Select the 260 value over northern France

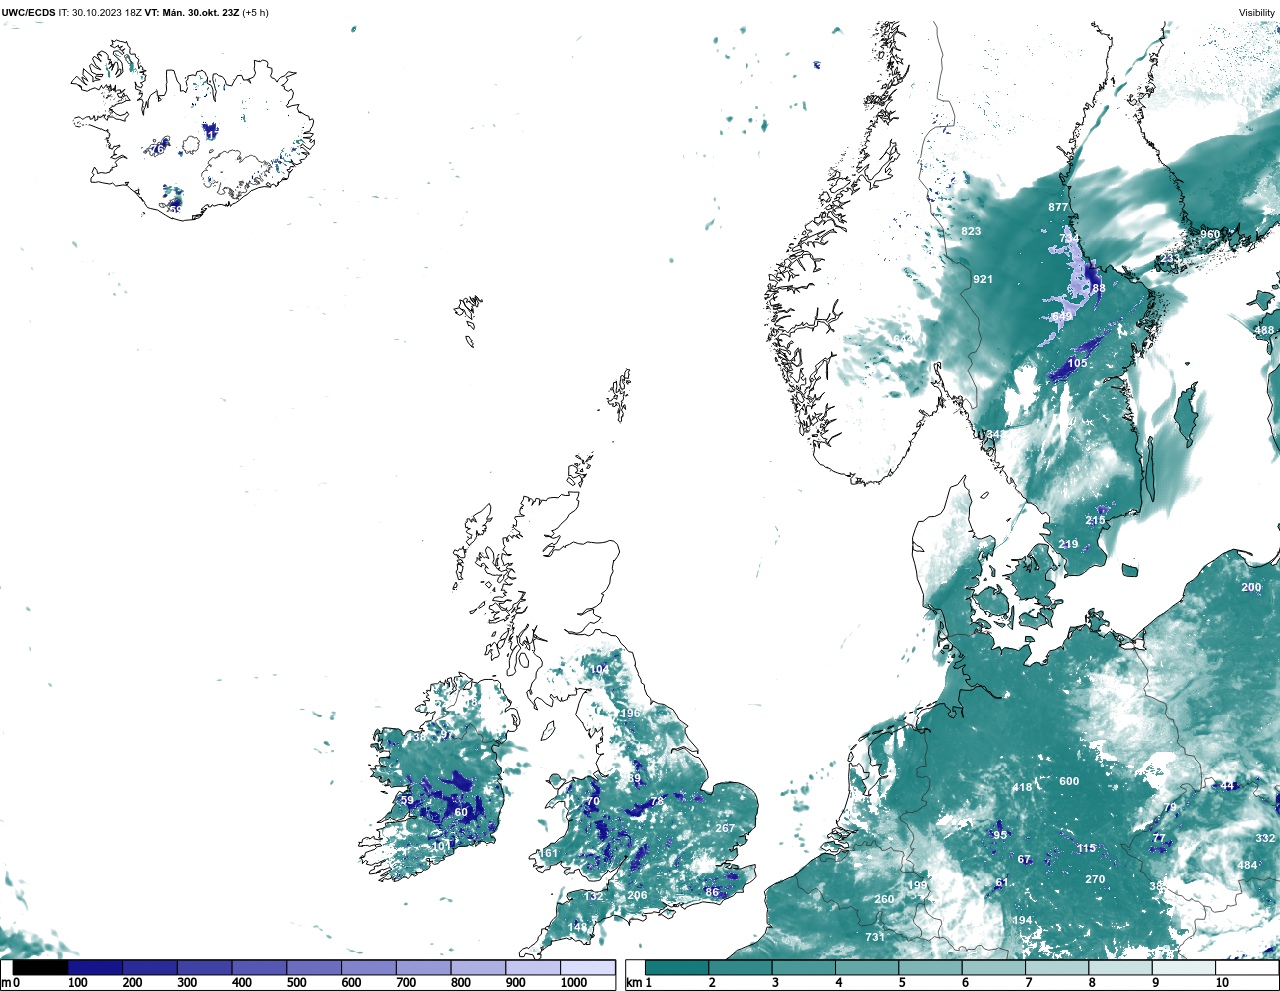[x=884, y=900]
